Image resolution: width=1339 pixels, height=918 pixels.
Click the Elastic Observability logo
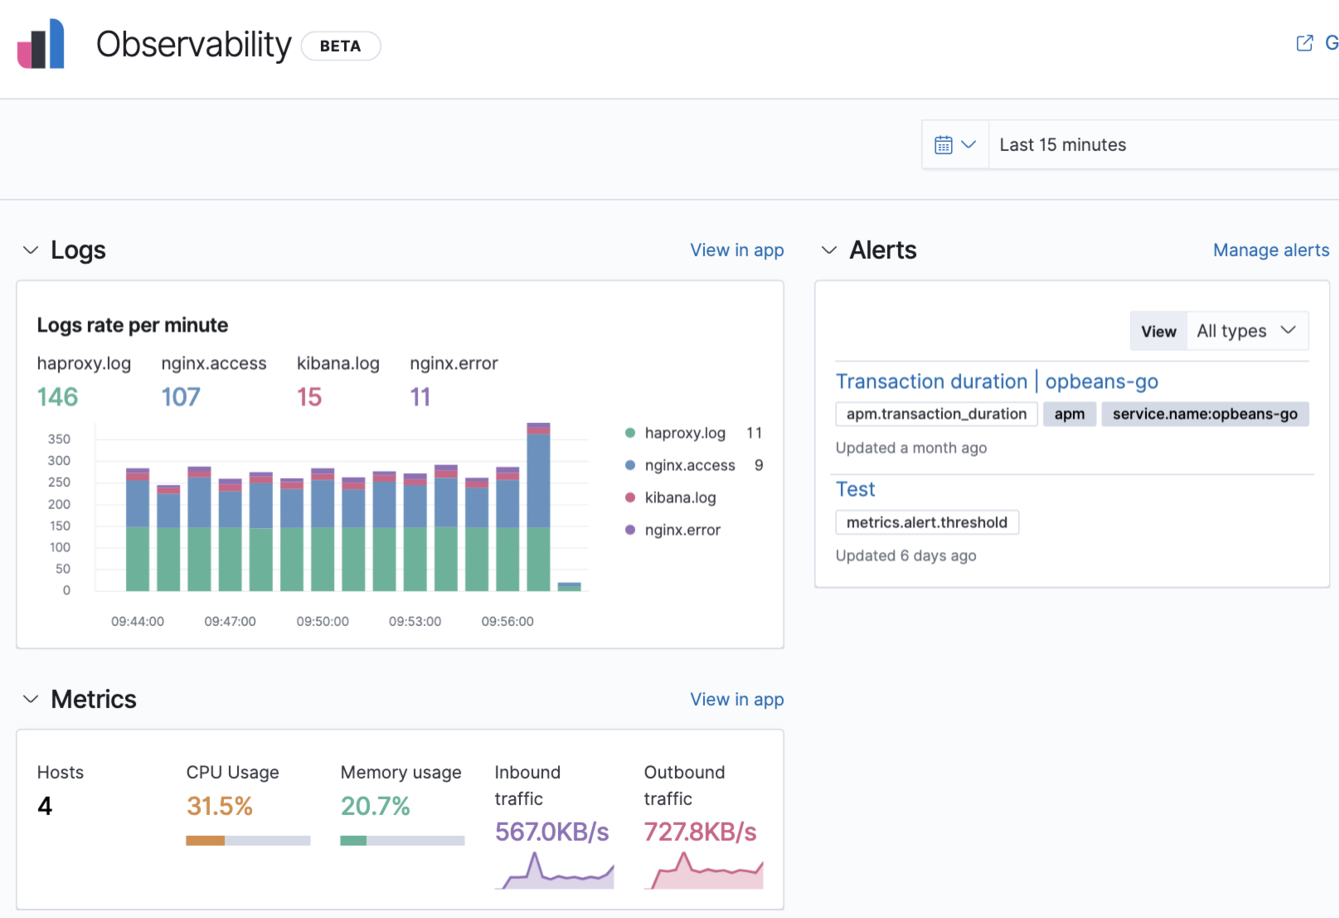pyautogui.click(x=38, y=43)
